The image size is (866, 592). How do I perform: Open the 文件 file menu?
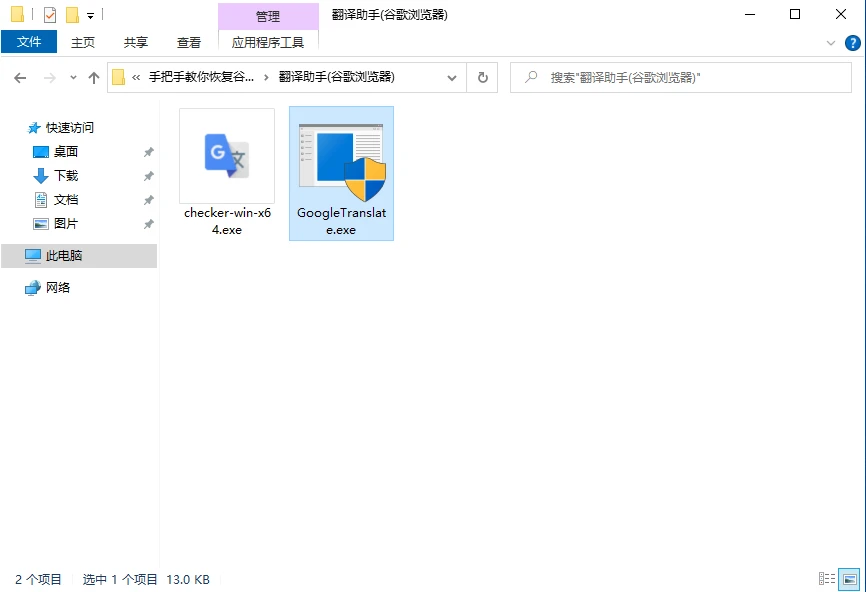tap(29, 42)
